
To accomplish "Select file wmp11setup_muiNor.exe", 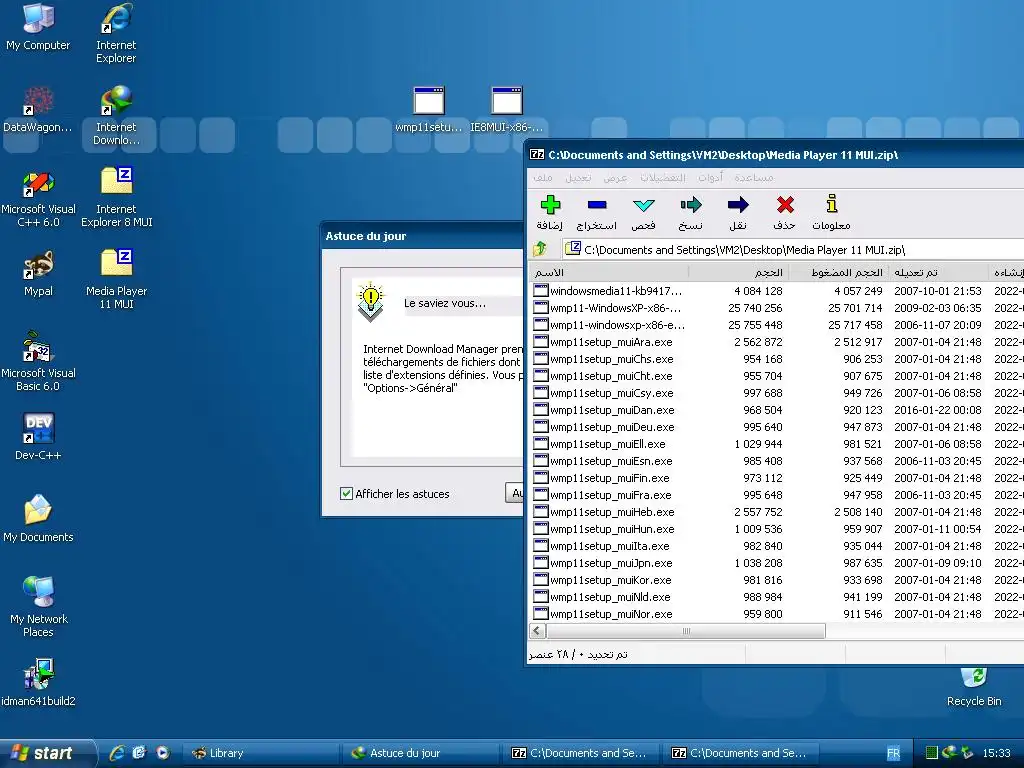I will click(x=611, y=613).
